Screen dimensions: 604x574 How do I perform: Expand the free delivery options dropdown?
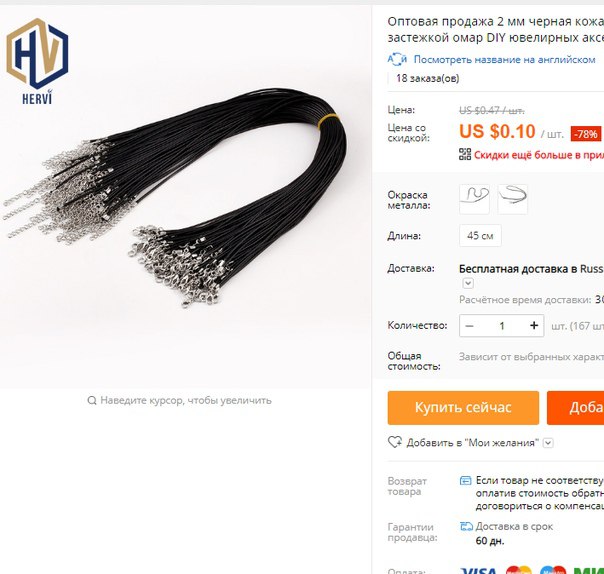468,284
